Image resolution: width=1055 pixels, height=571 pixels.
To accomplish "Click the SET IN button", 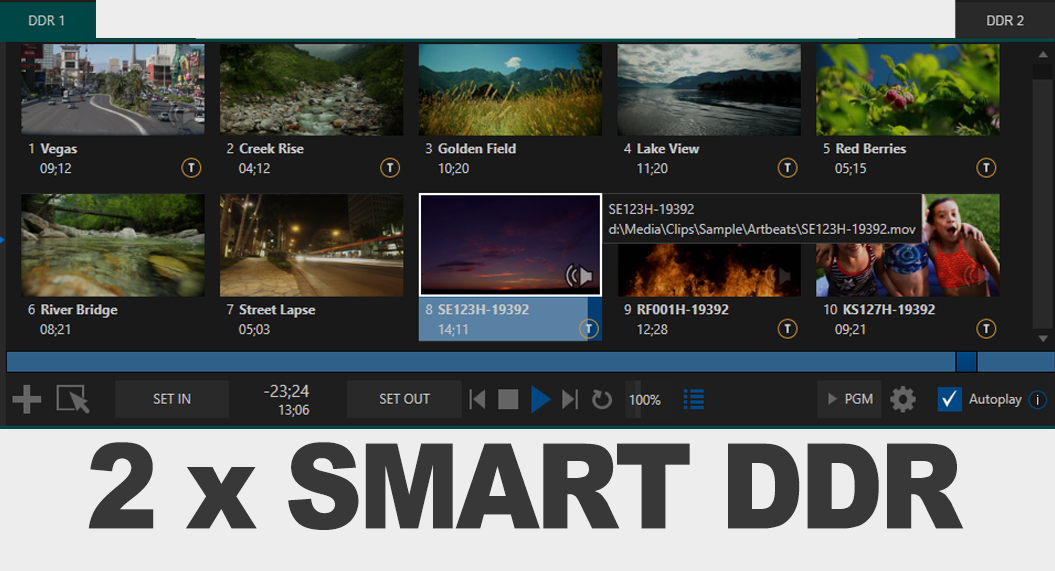I will click(x=172, y=399).
